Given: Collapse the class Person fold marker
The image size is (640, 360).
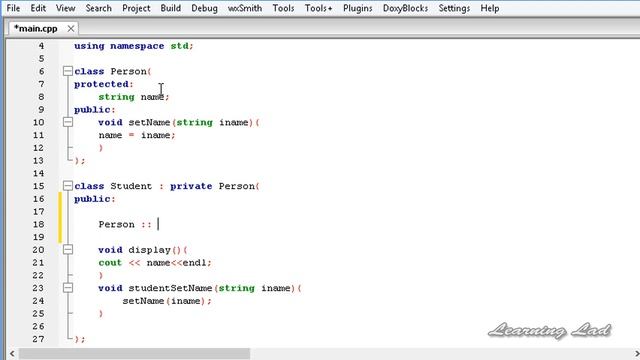Looking at the screenshot, I should (x=68, y=71).
